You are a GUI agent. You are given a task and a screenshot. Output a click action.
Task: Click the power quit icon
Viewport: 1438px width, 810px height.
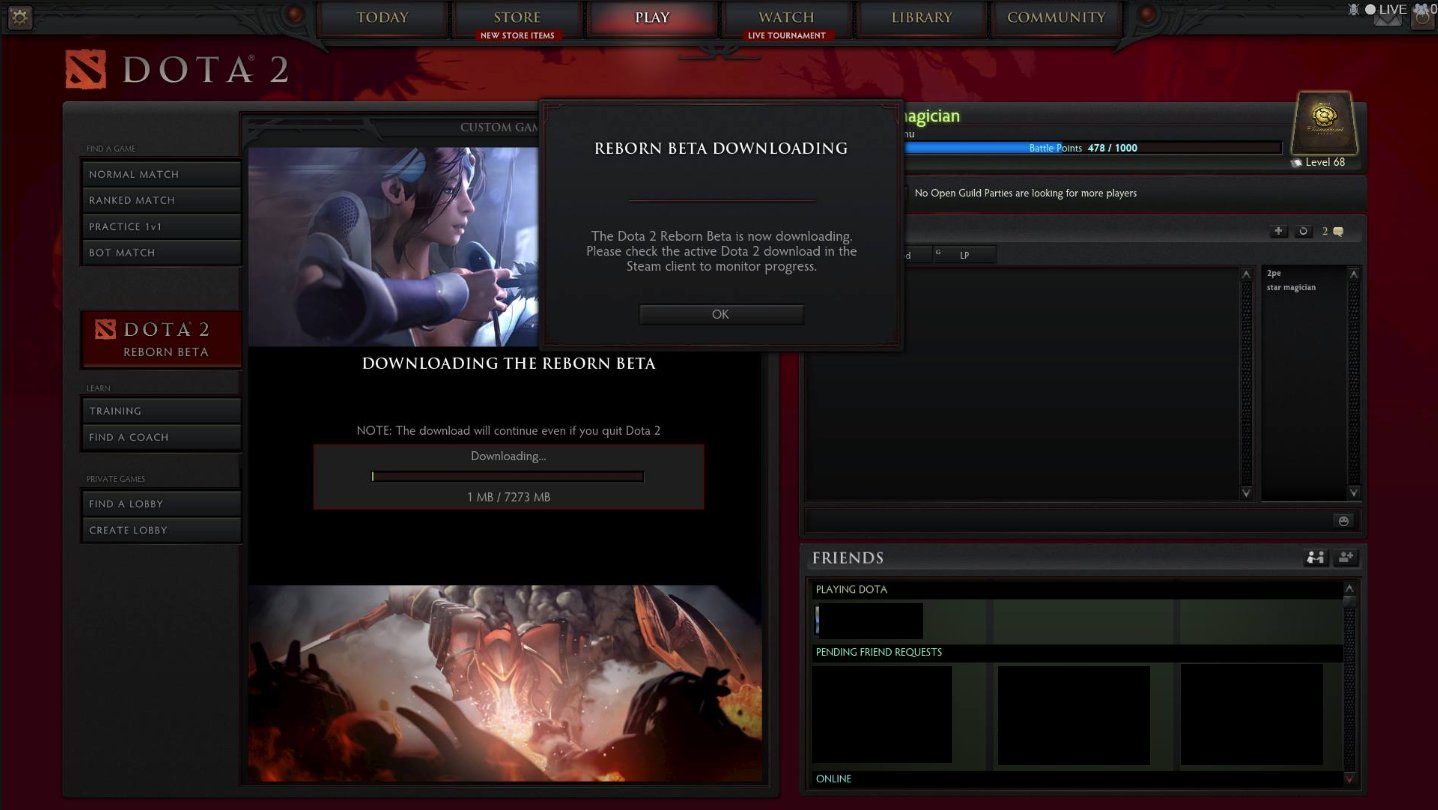[x=1421, y=18]
